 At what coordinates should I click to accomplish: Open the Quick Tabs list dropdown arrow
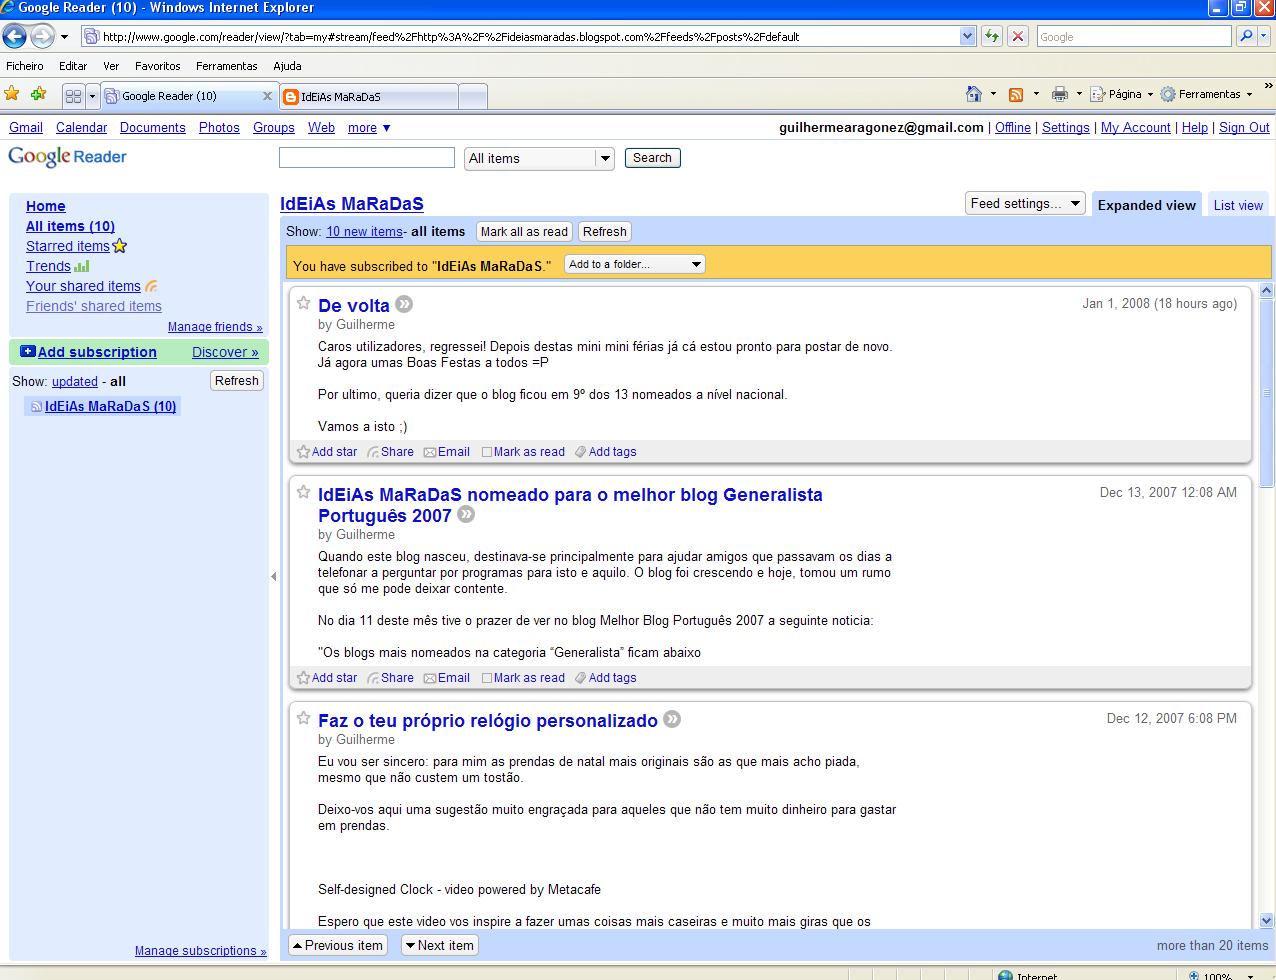93,96
